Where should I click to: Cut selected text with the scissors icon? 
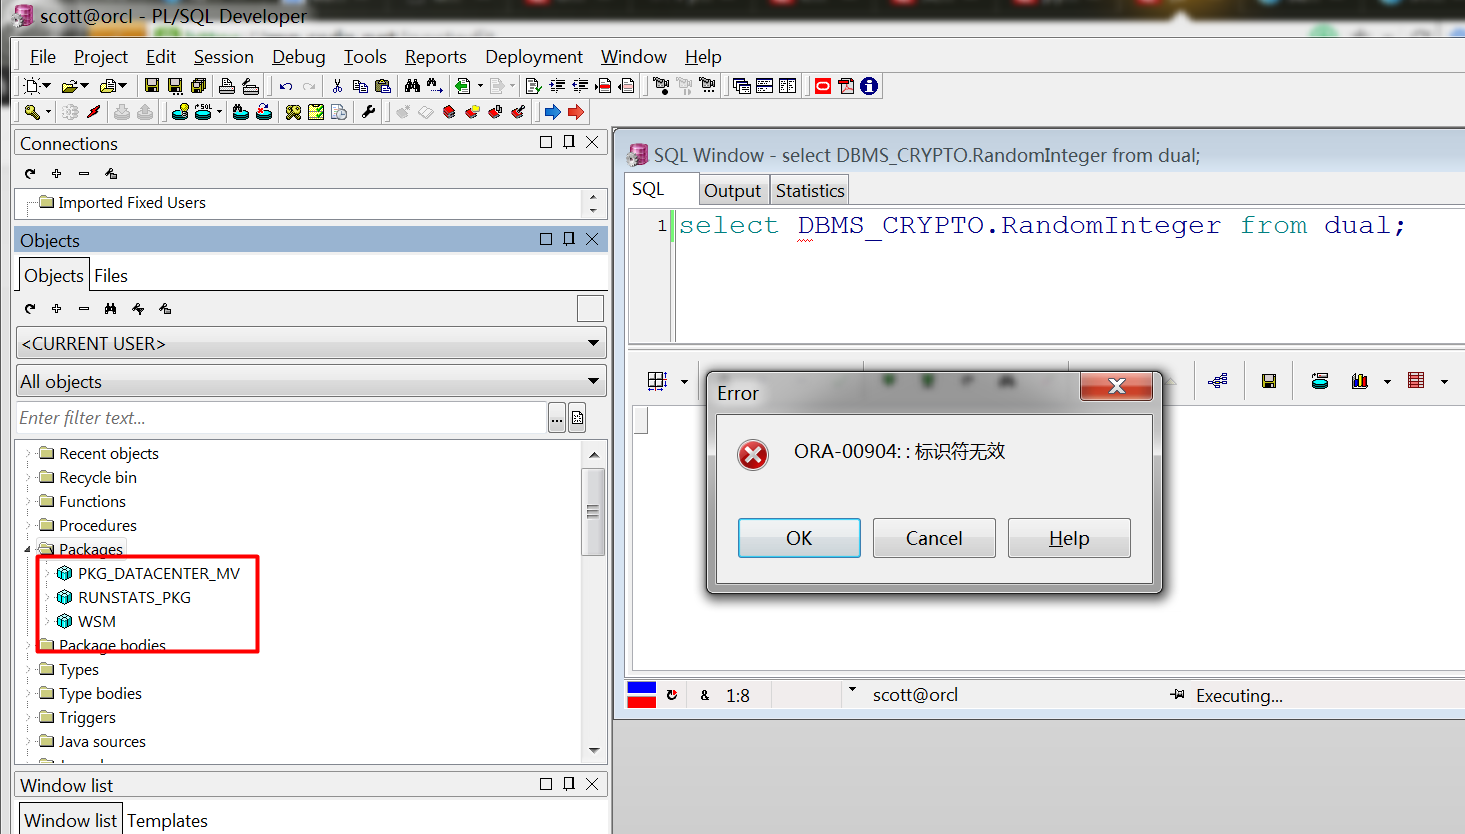[x=337, y=84]
